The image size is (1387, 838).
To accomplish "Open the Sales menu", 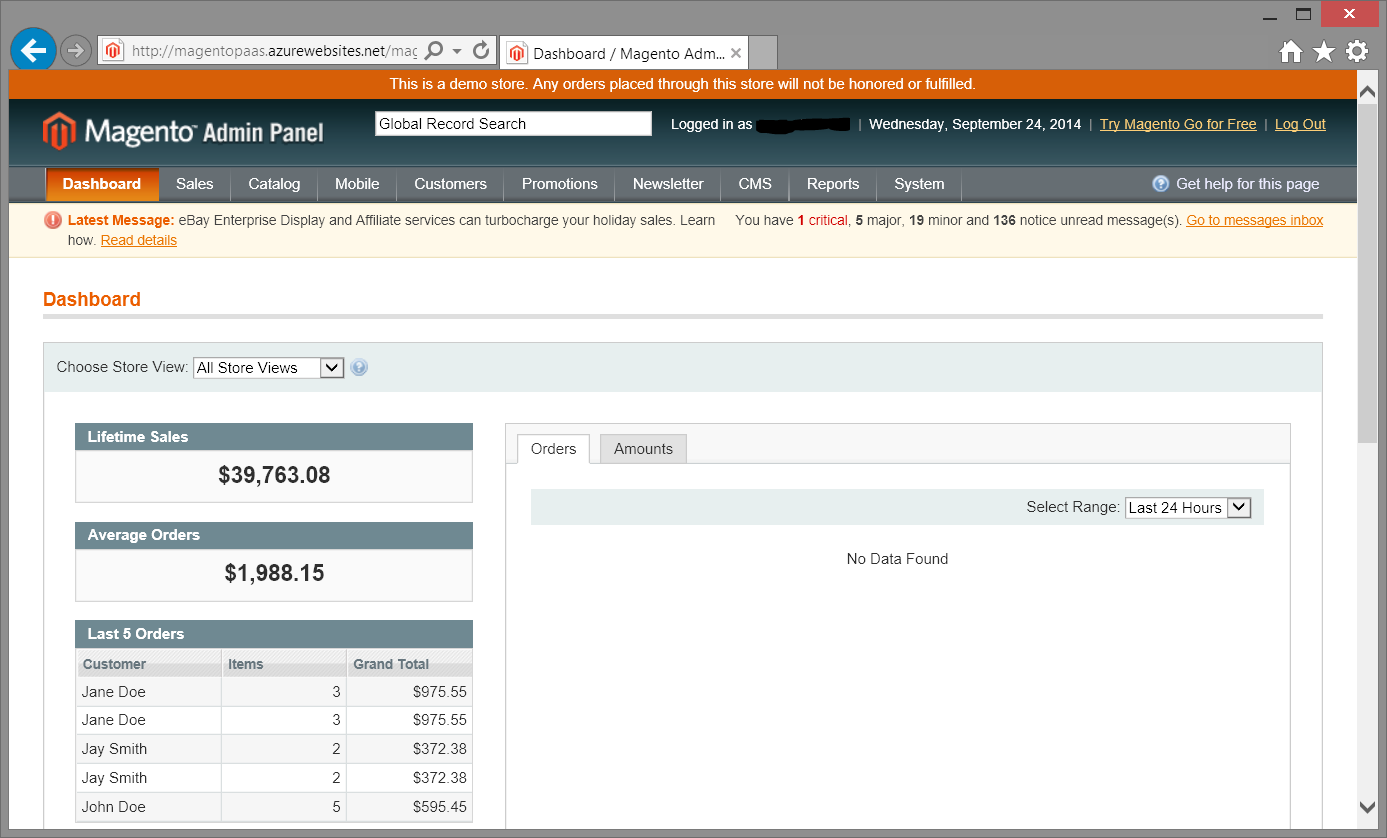I will [195, 184].
